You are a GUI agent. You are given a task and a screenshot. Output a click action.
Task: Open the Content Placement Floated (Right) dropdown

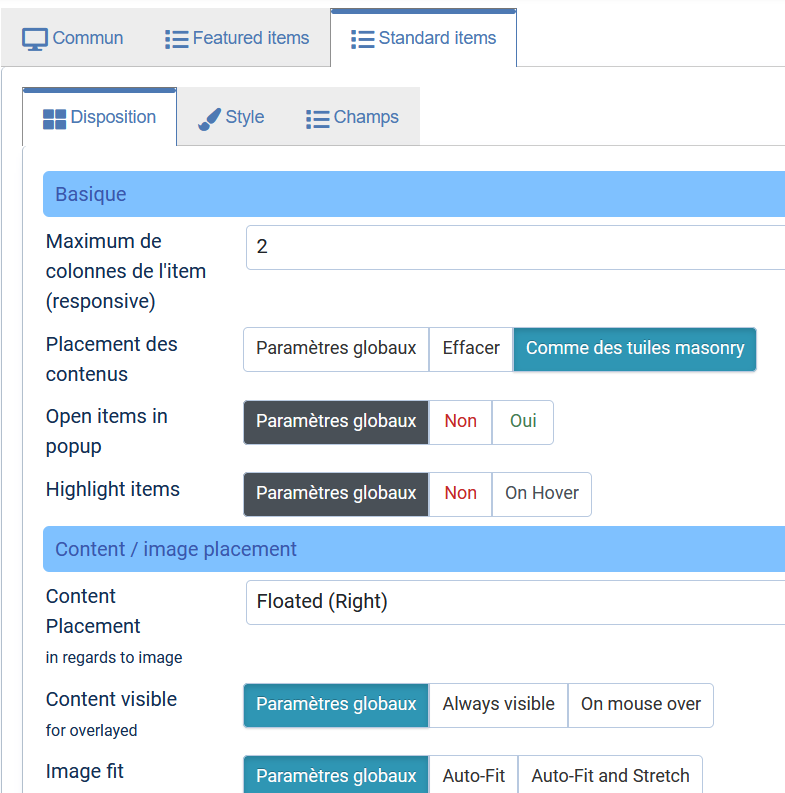pyautogui.click(x=515, y=602)
